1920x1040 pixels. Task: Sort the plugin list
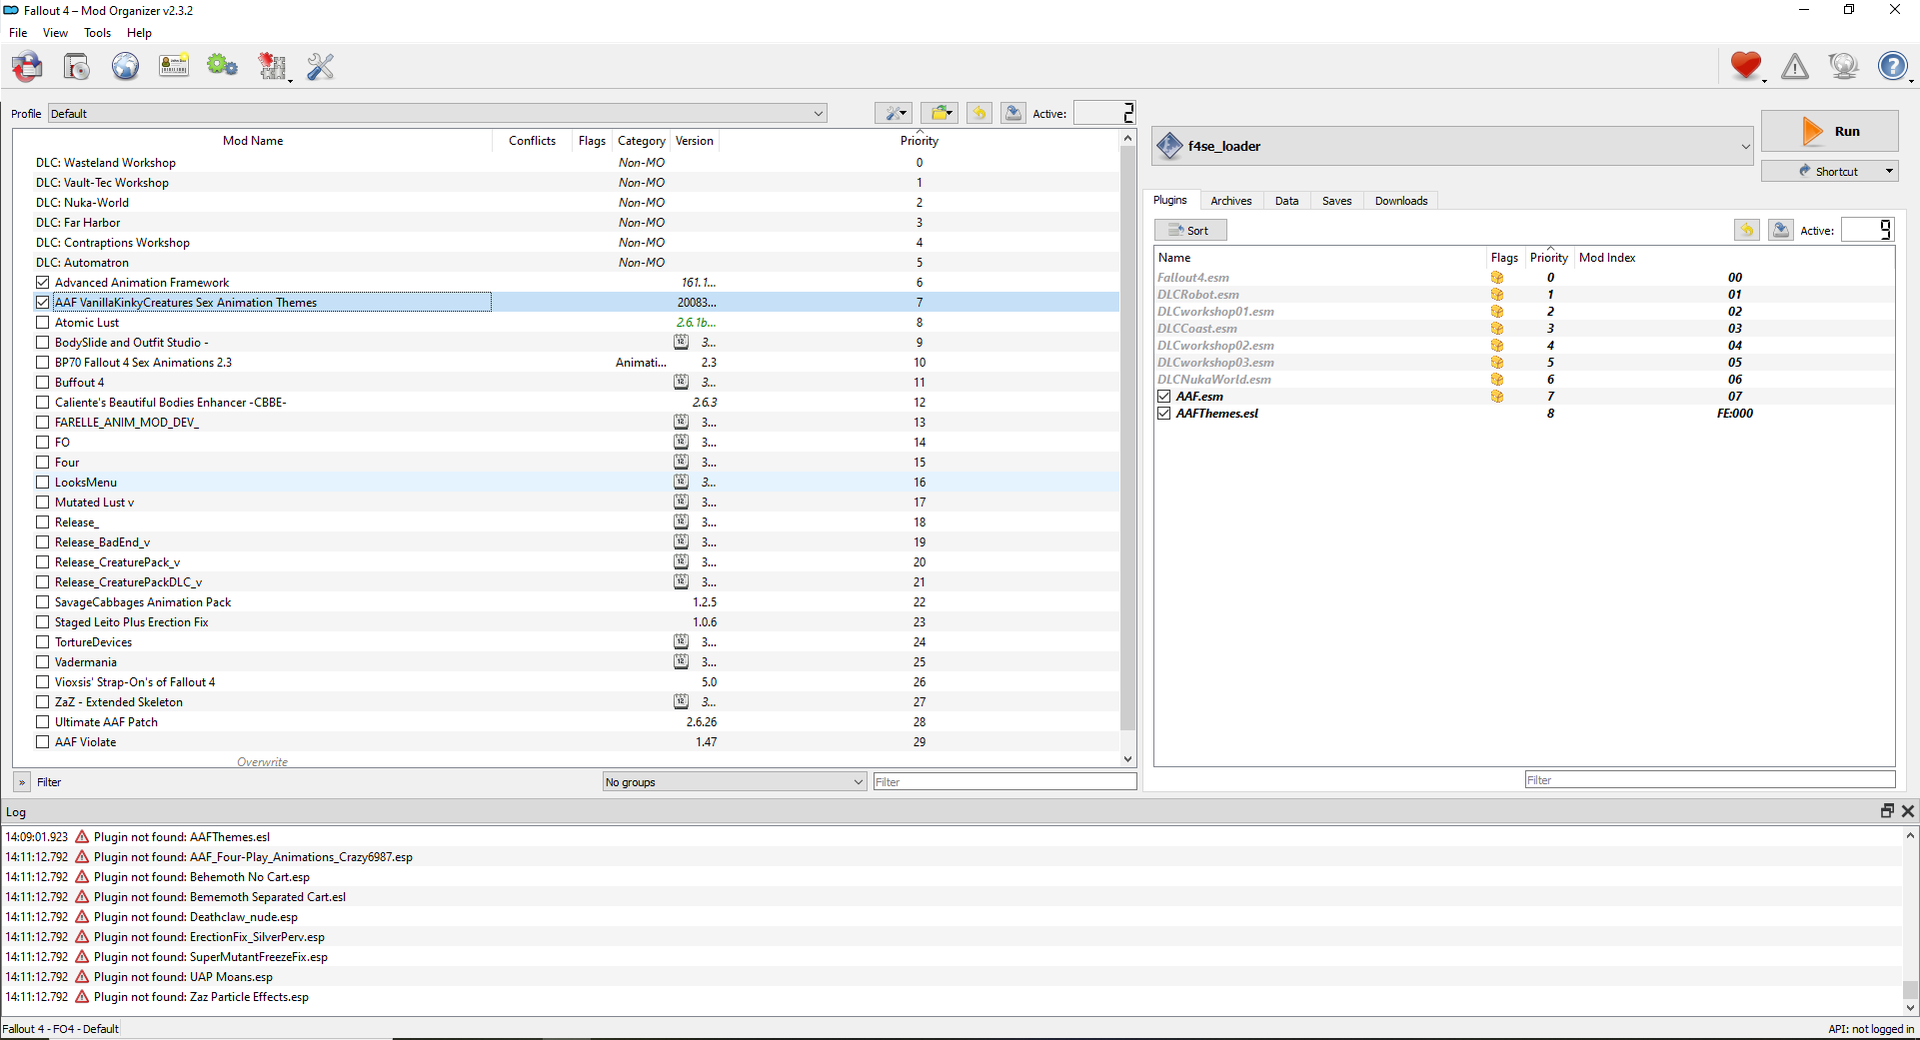(x=1190, y=230)
